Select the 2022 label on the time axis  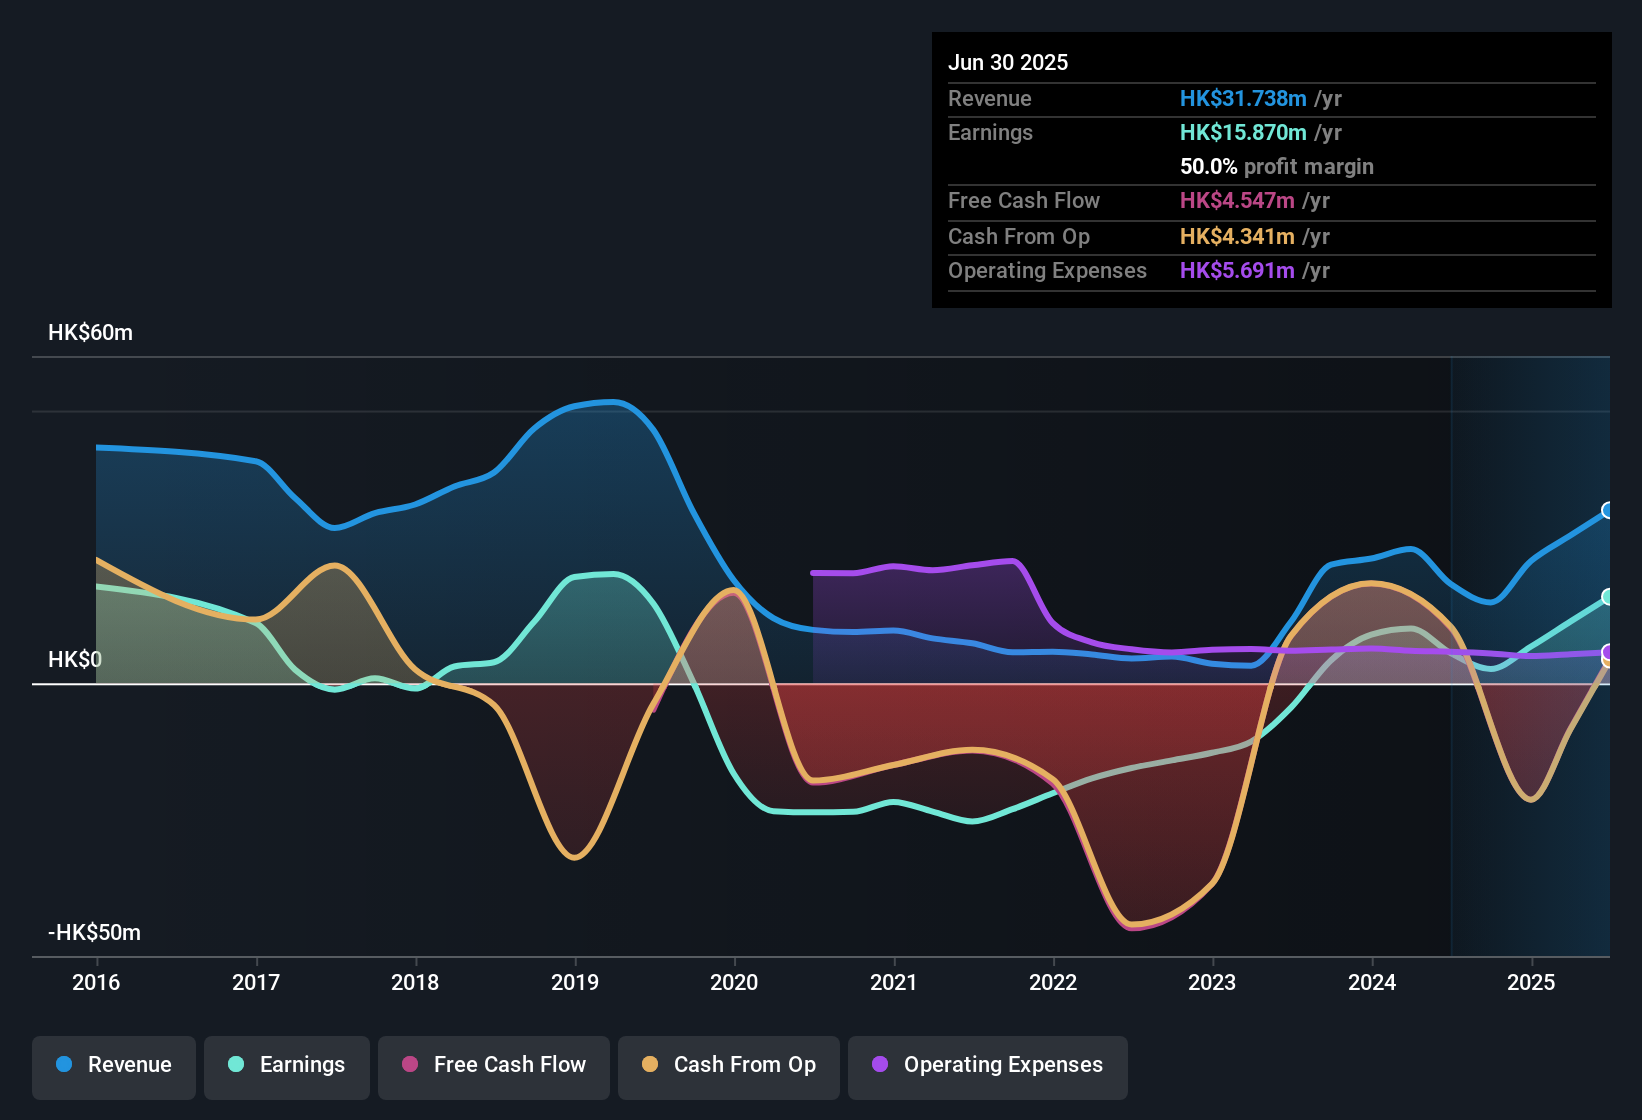click(1053, 982)
